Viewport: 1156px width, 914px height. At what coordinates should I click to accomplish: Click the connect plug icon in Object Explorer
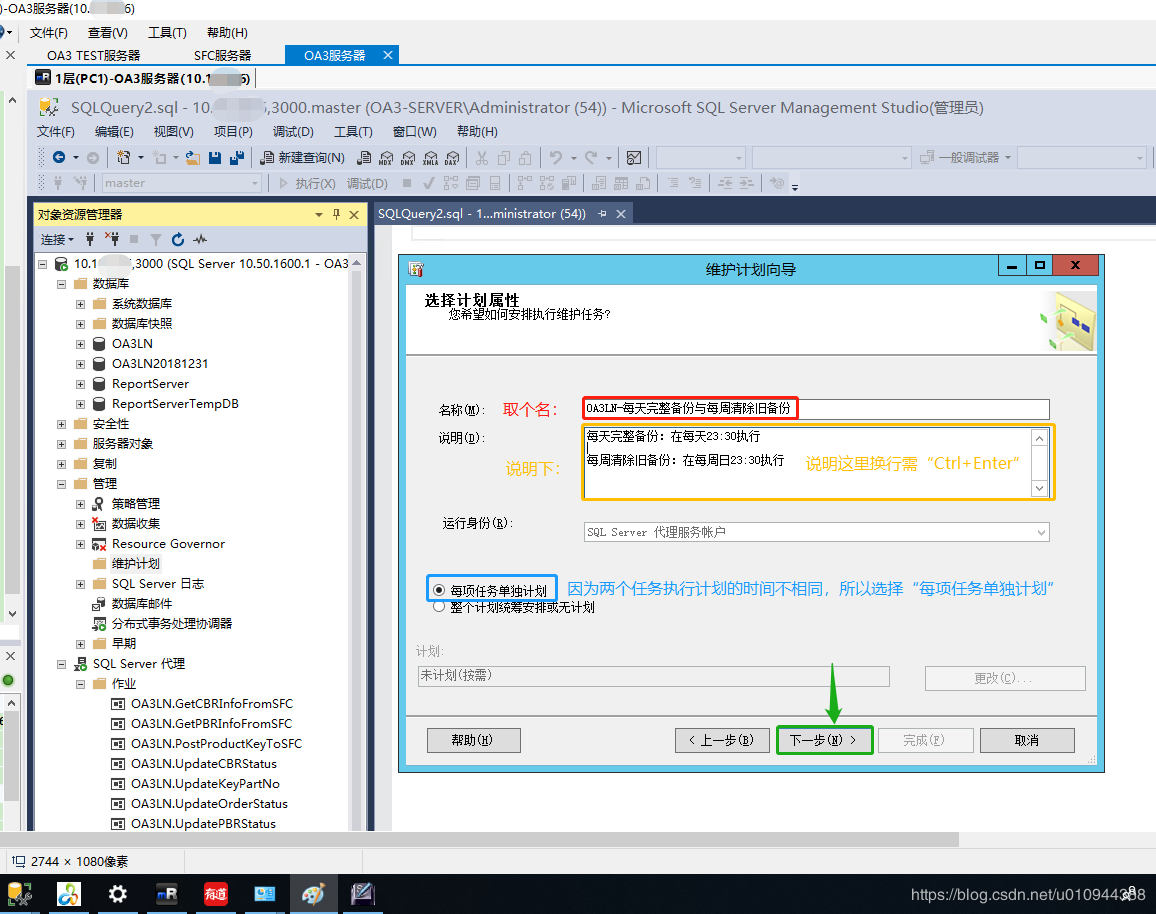[90, 239]
